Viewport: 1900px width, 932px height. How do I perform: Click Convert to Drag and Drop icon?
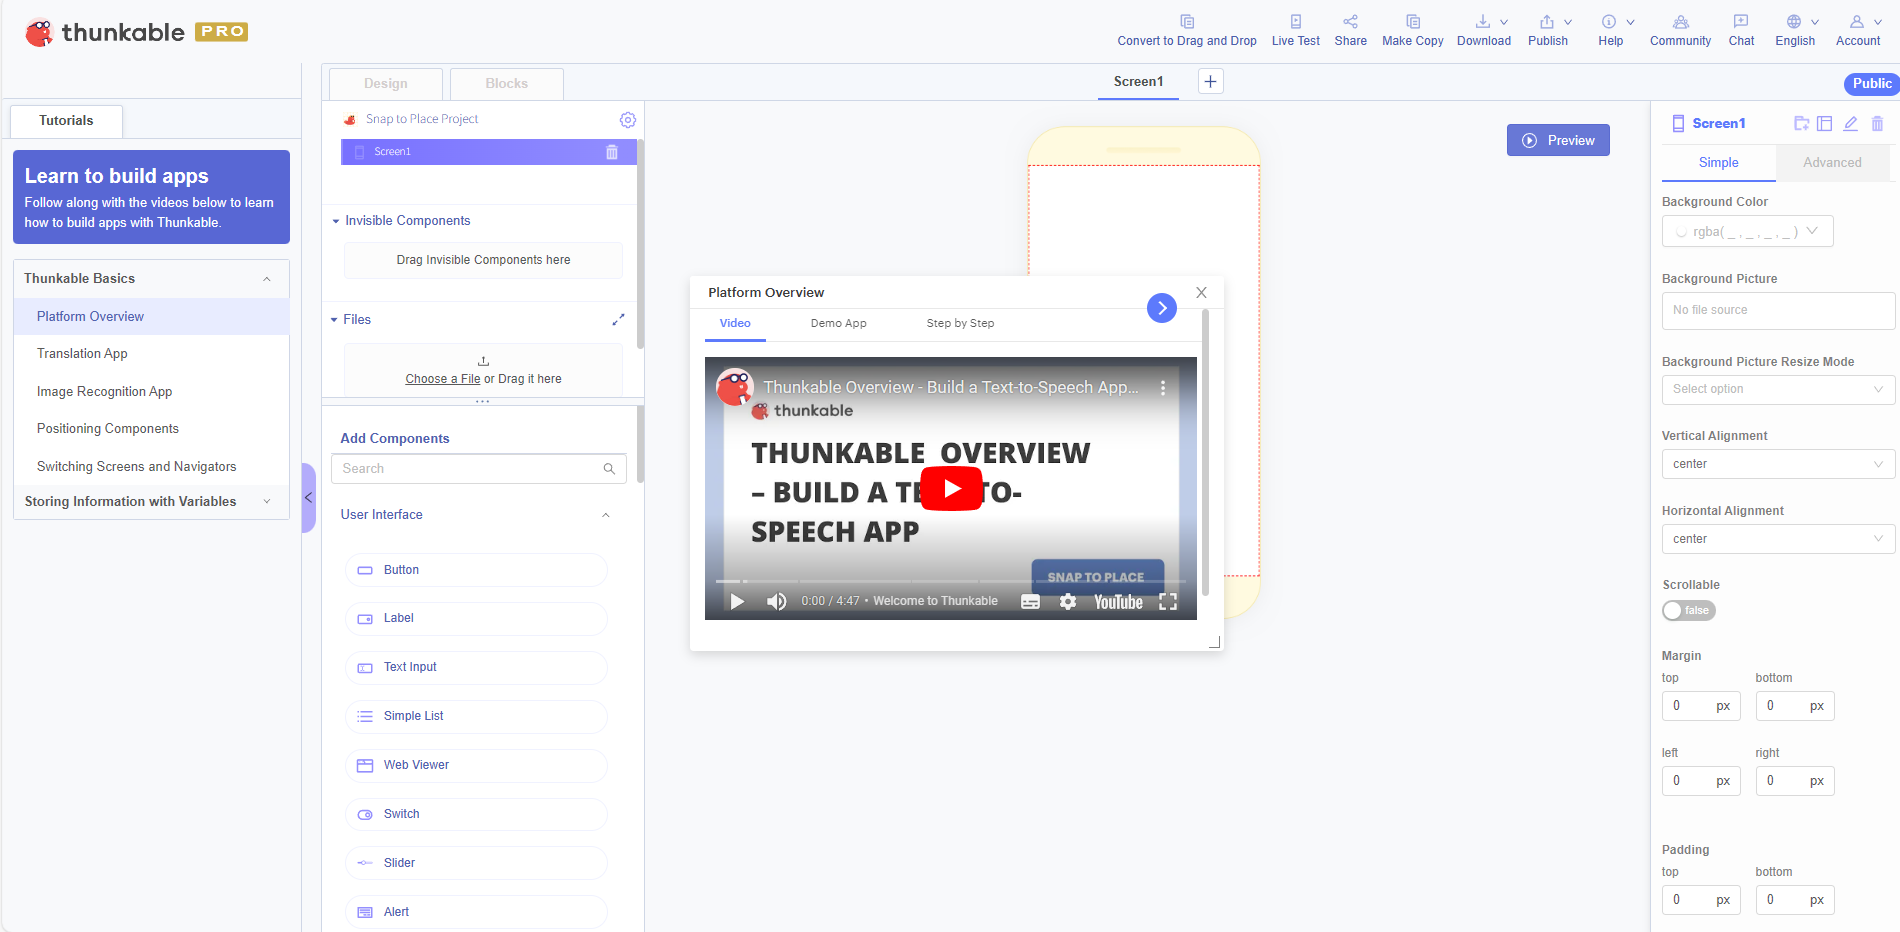coord(1187,22)
